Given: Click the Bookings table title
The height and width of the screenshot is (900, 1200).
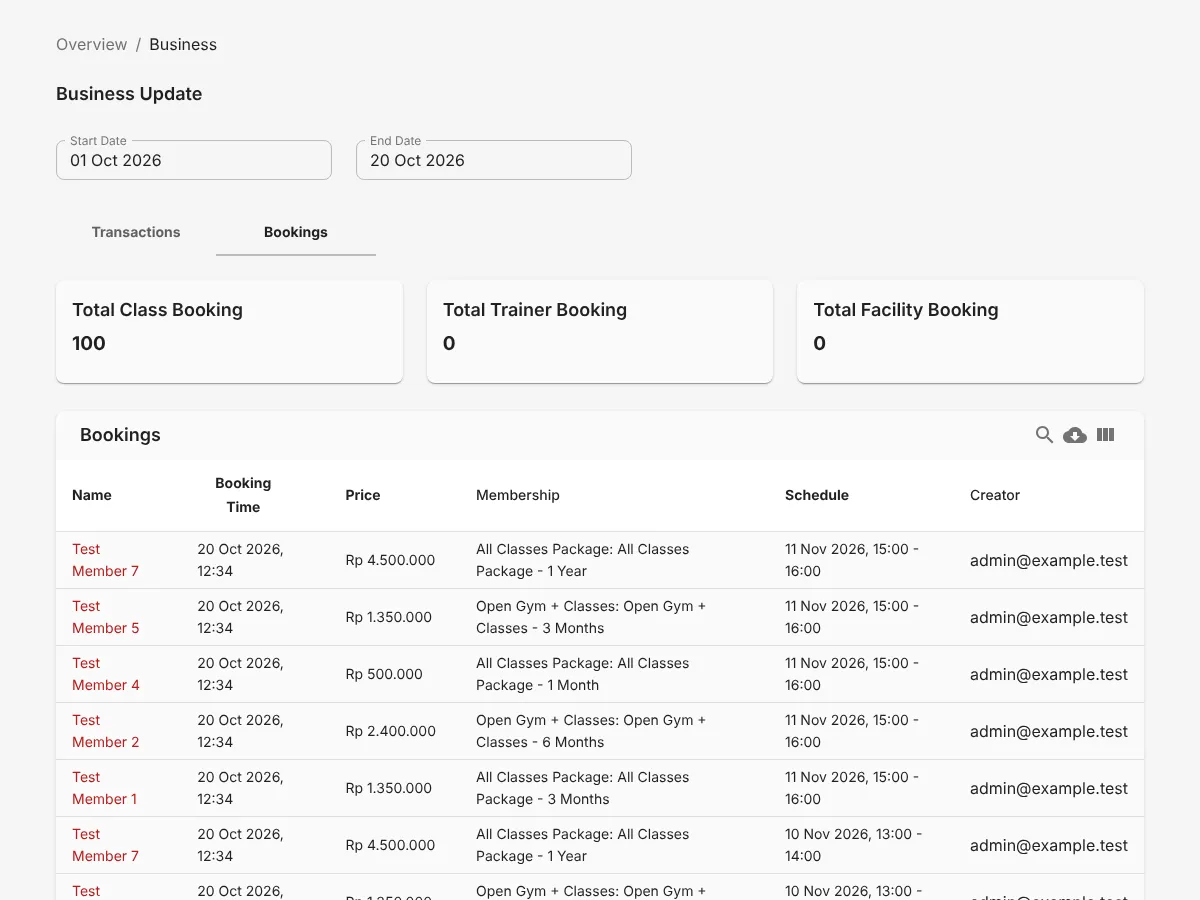Looking at the screenshot, I should [120, 435].
